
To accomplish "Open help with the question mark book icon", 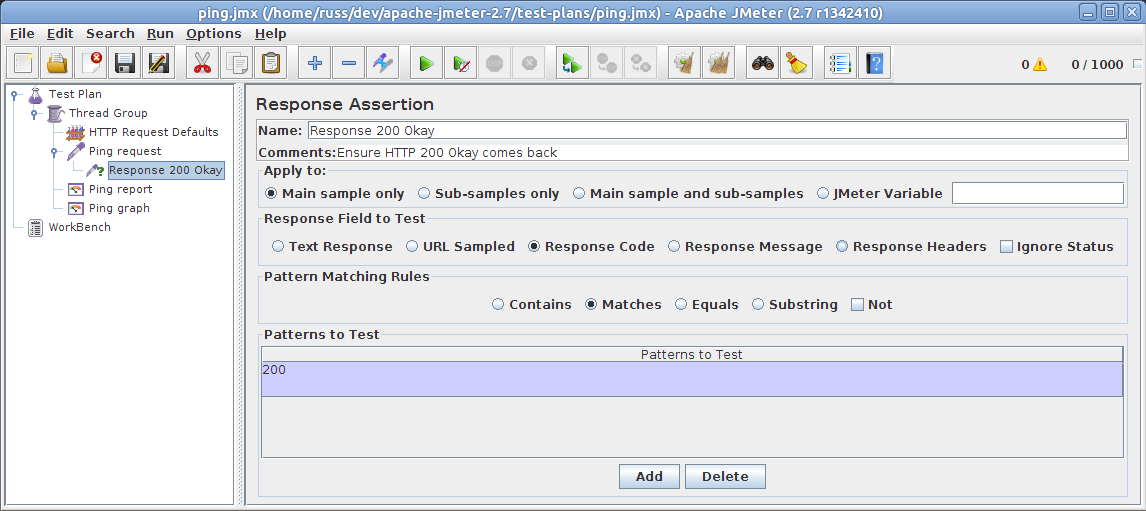I will click(874, 64).
